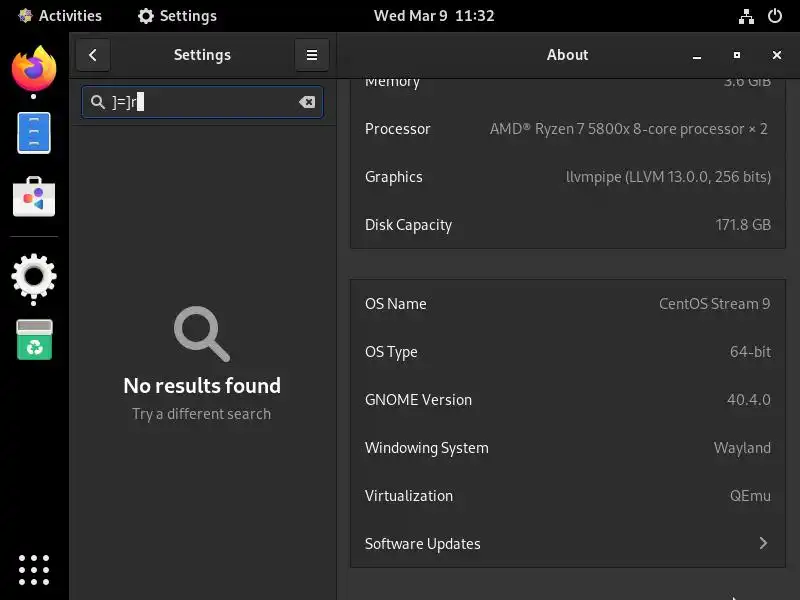Launch the Files manager from dock
Image resolution: width=800 pixels, height=600 pixels.
point(34,133)
